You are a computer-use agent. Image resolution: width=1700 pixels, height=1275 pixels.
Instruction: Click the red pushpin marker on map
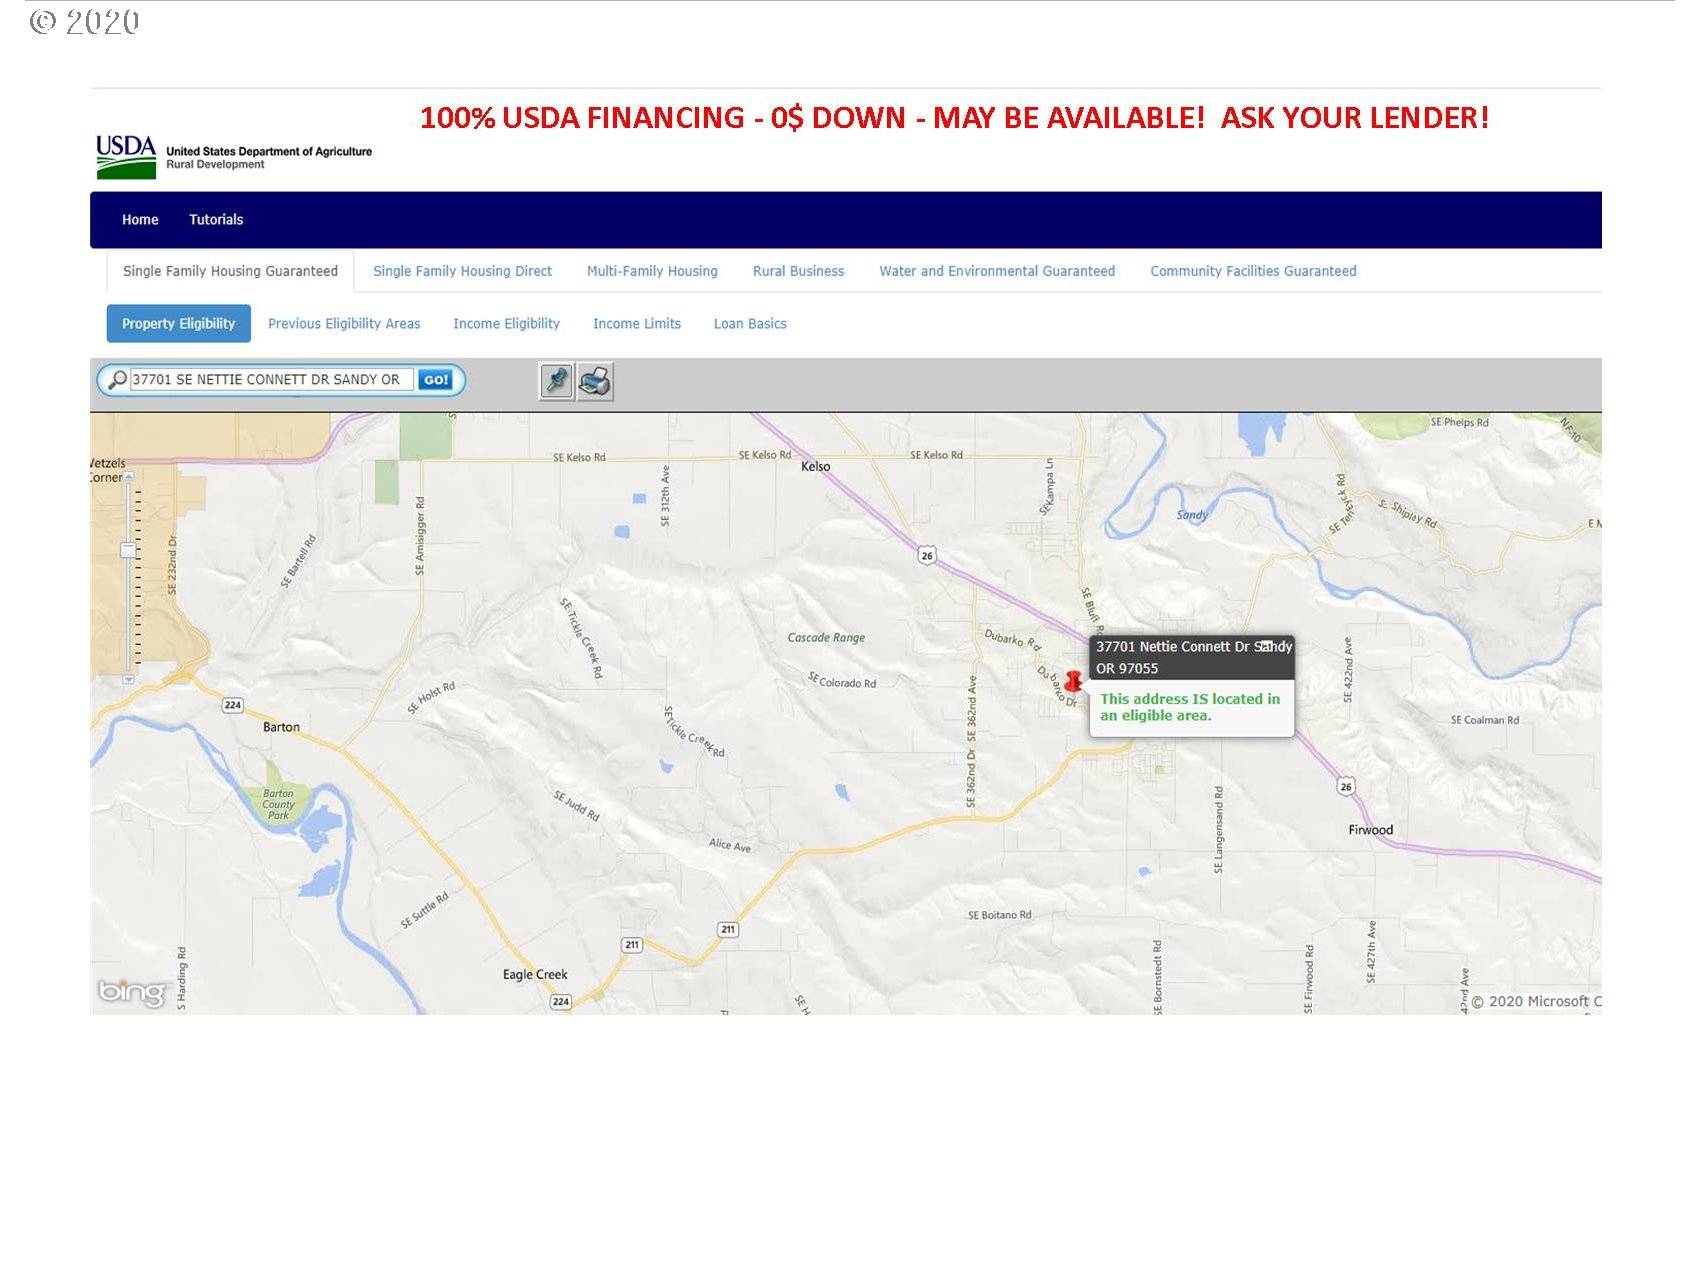click(1073, 682)
